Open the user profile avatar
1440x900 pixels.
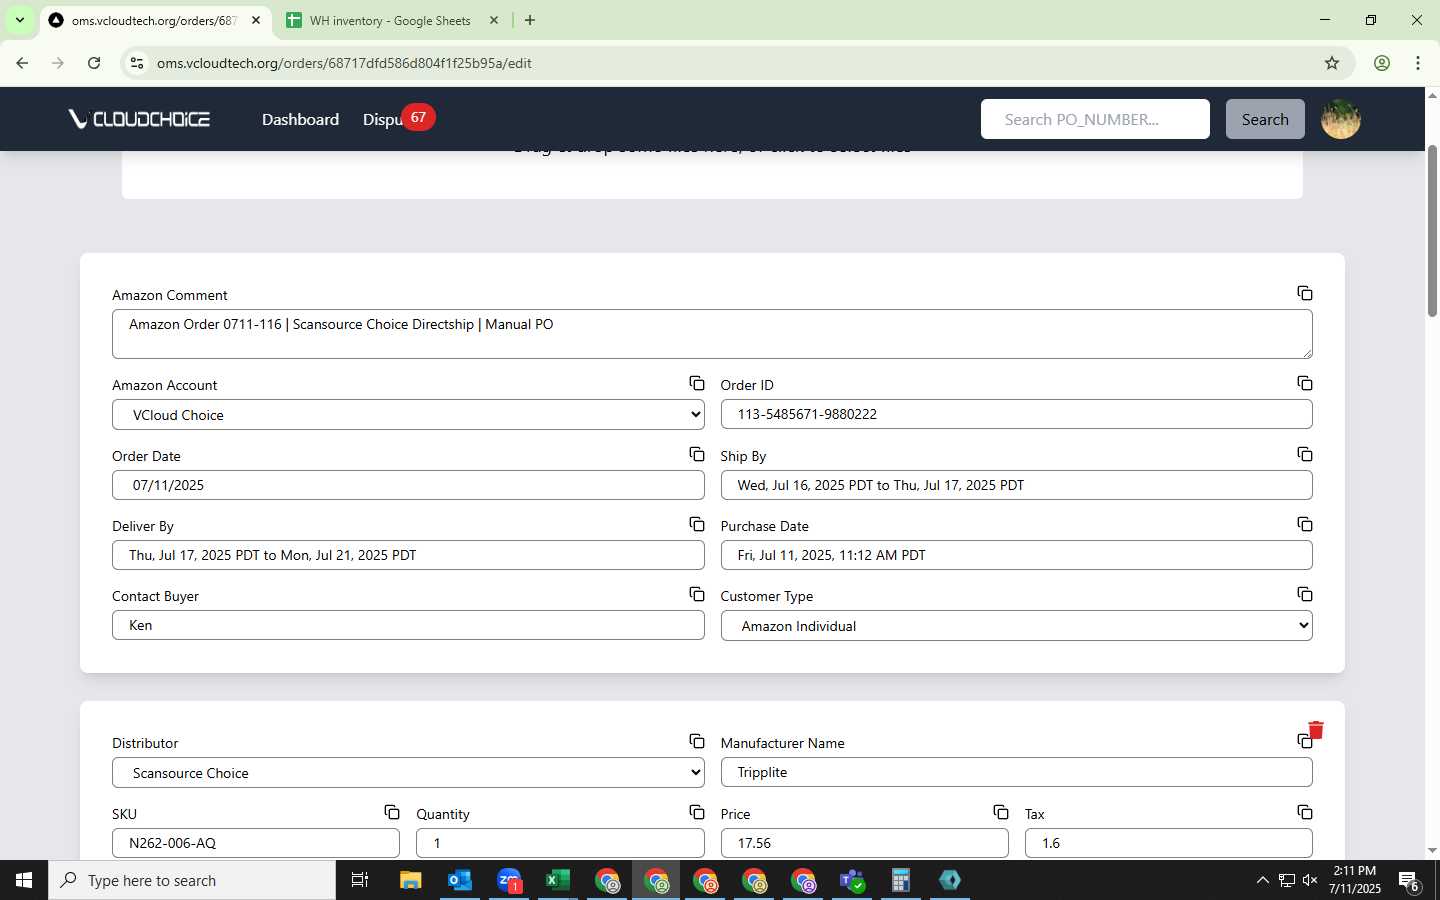tap(1341, 119)
